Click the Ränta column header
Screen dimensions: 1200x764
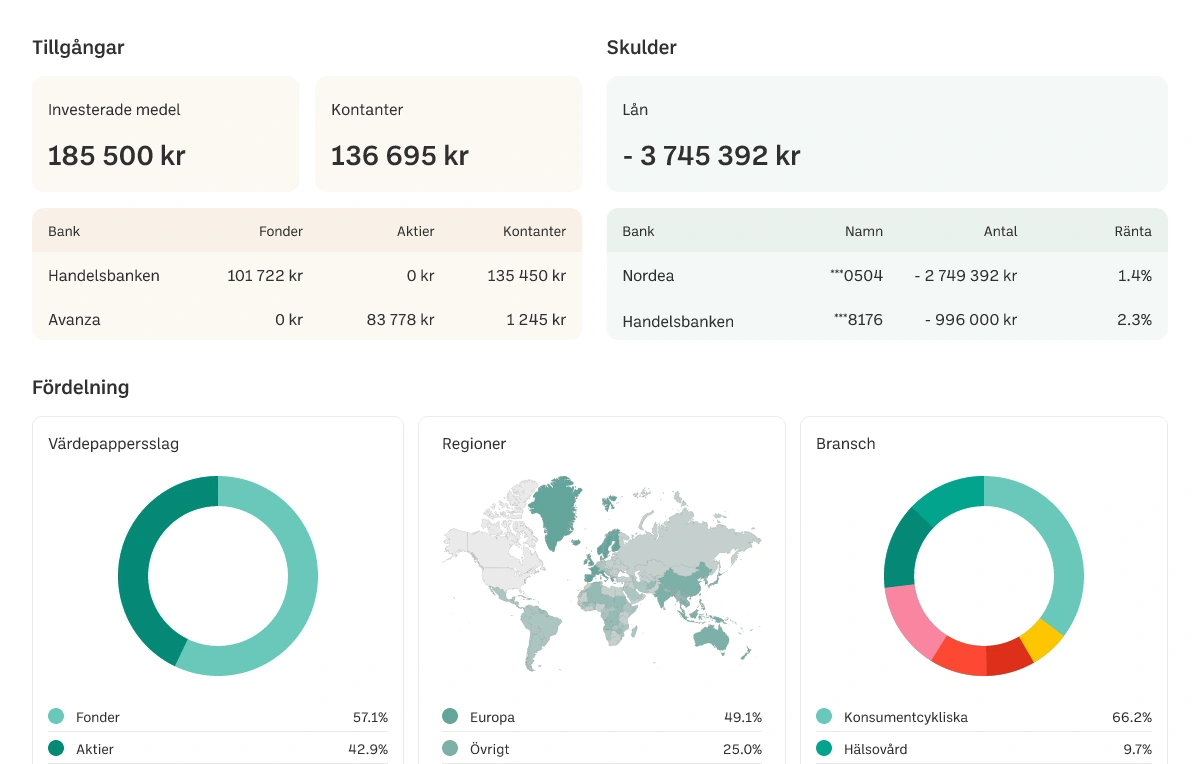click(1133, 231)
